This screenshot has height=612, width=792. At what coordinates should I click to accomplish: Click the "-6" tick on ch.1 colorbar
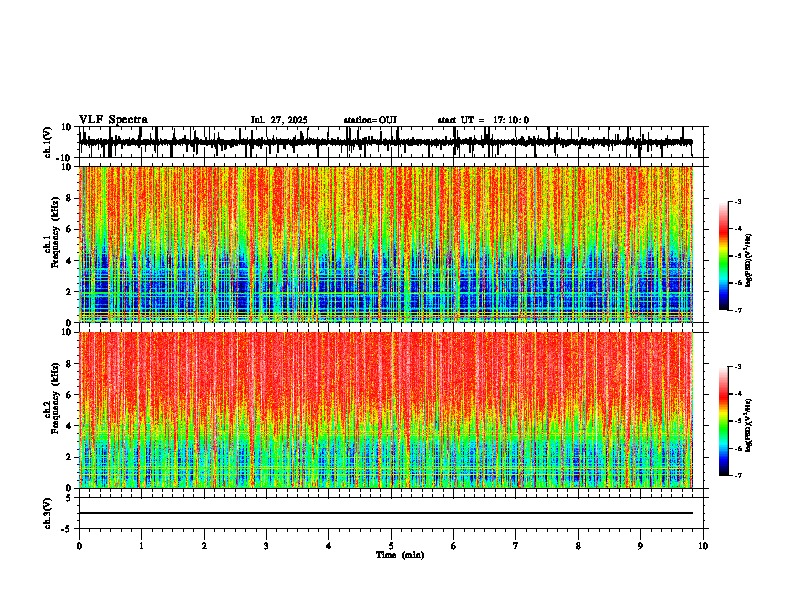(x=738, y=283)
